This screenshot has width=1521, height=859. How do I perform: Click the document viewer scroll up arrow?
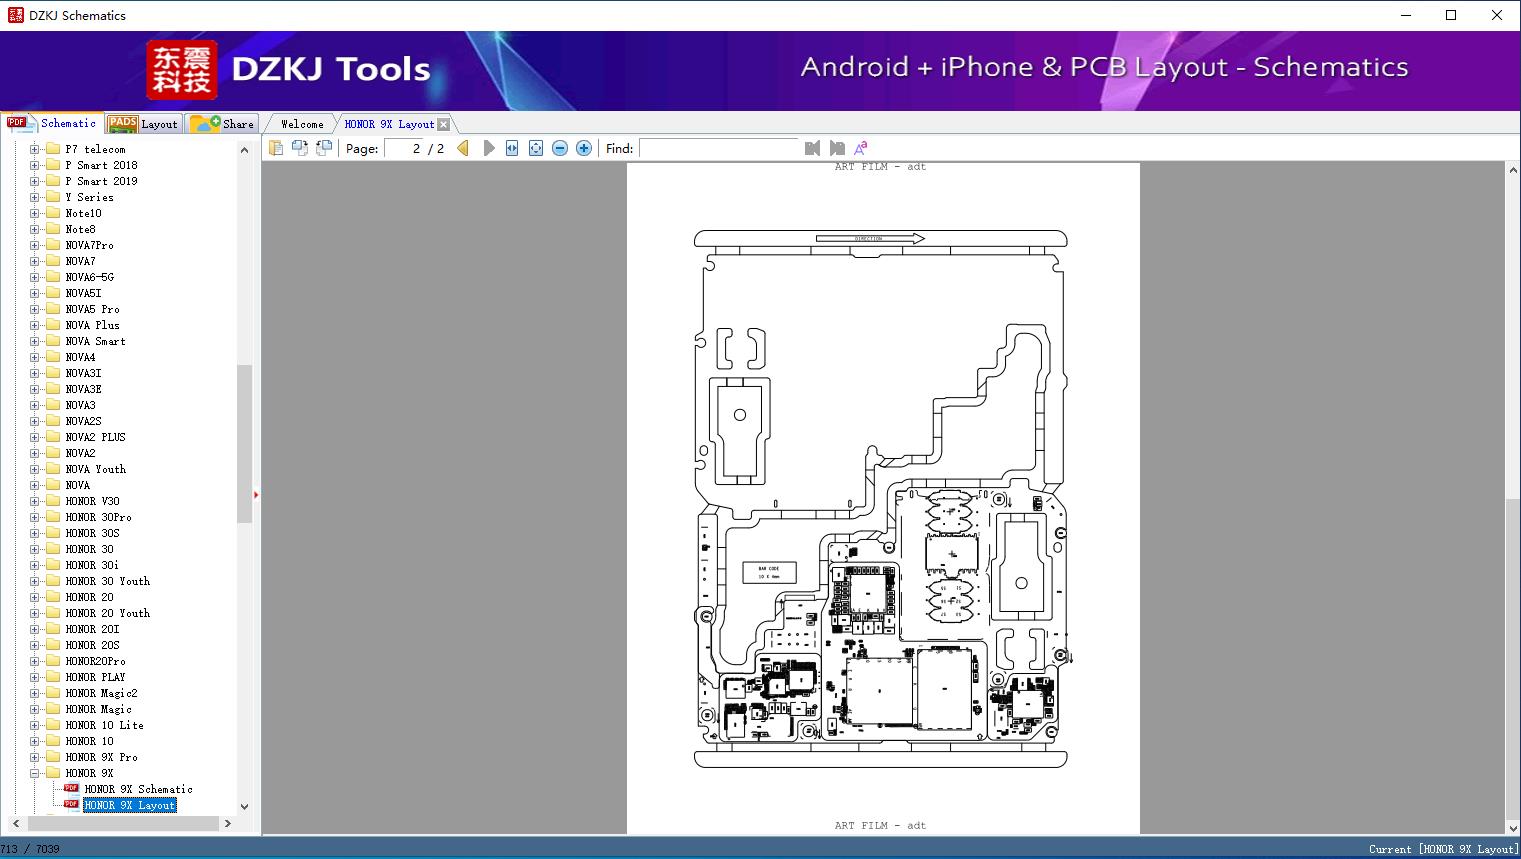tap(1512, 171)
